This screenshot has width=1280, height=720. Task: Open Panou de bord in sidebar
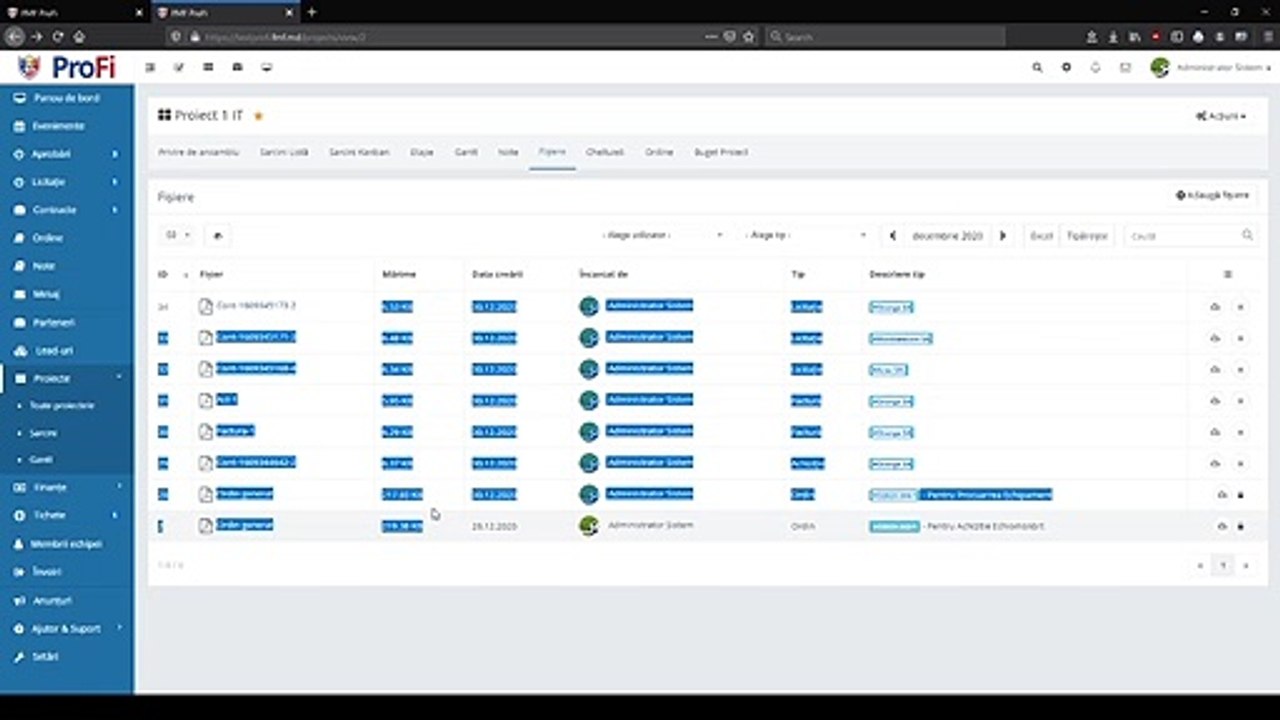pyautogui.click(x=66, y=98)
